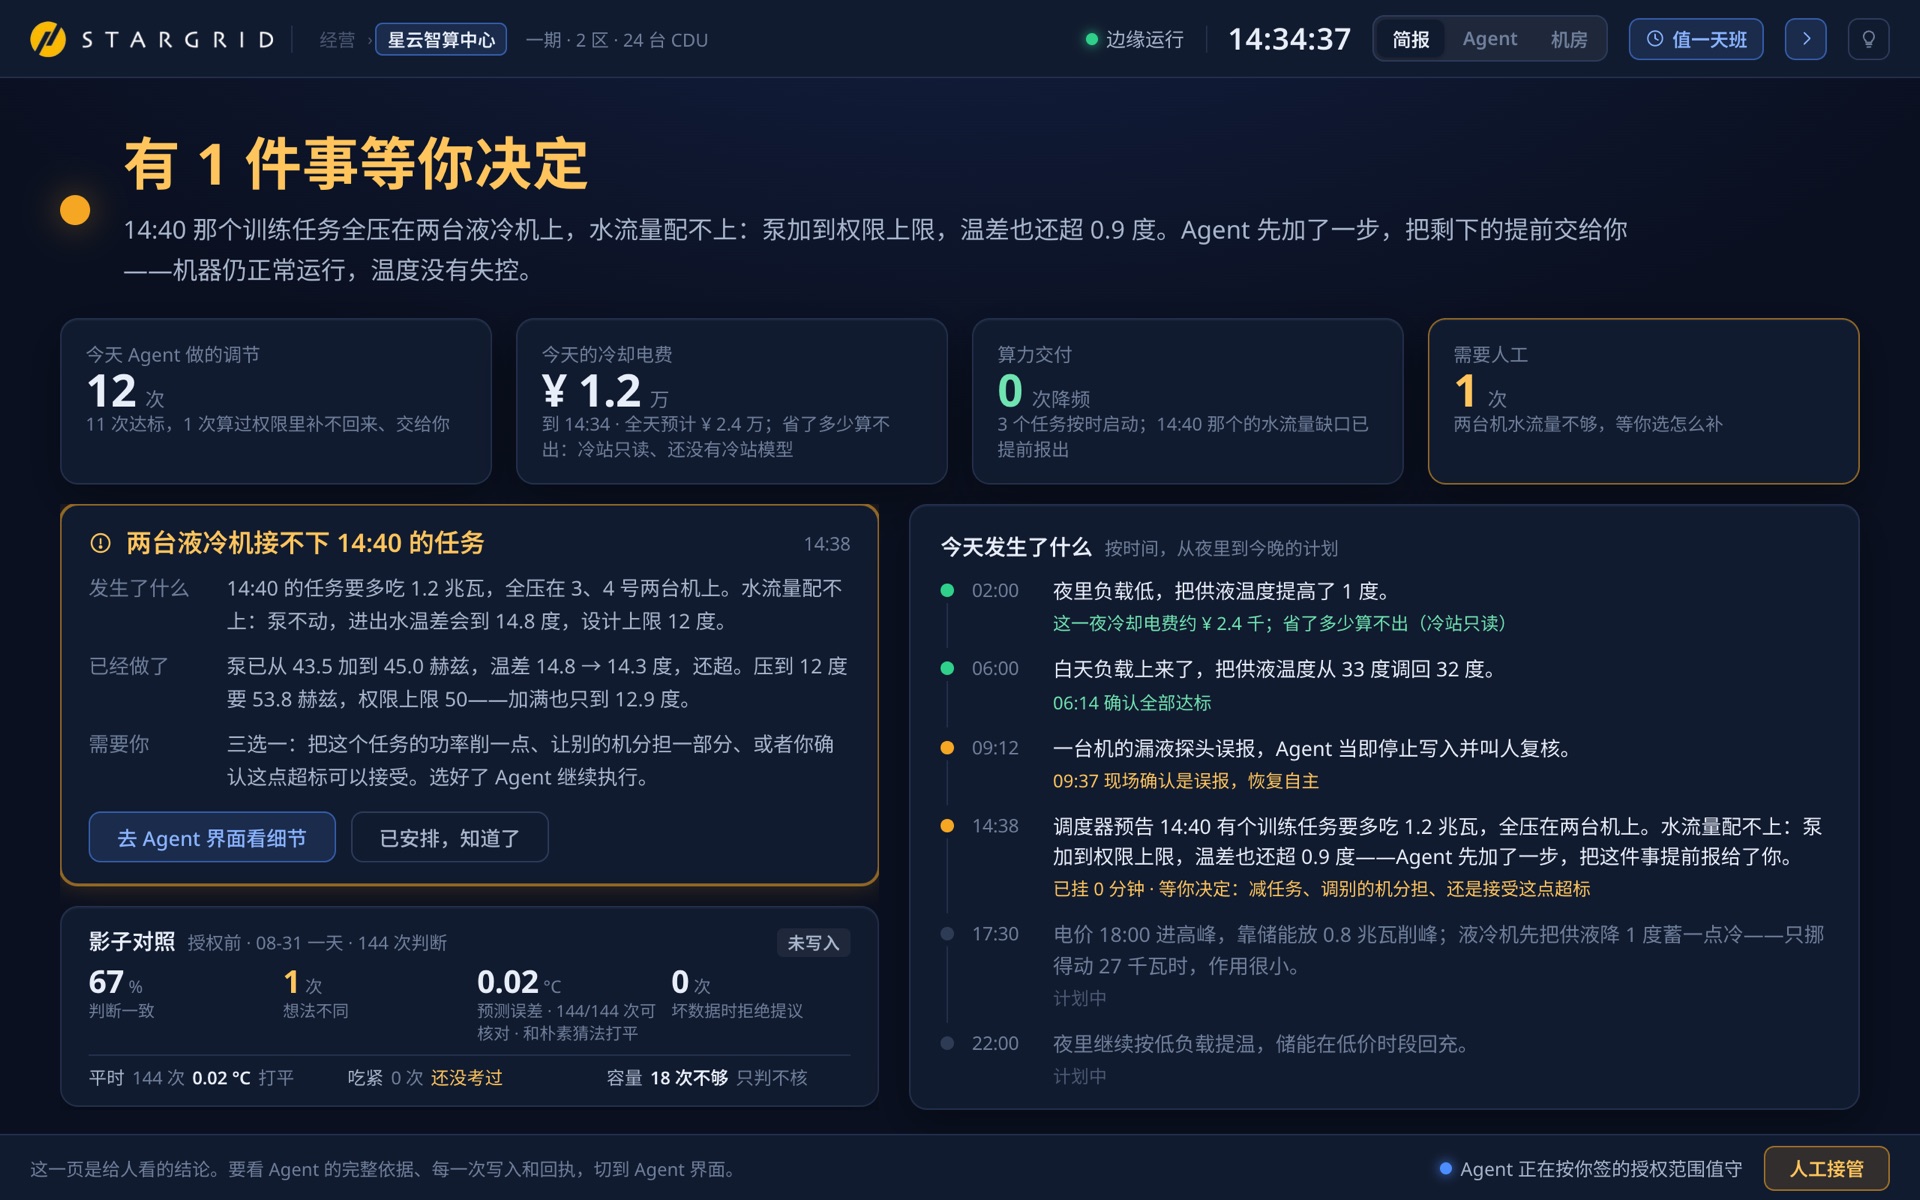Image resolution: width=1920 pixels, height=1200 pixels.
Task: Click the 0.02 °C 预测误差 value
Action: 519,982
